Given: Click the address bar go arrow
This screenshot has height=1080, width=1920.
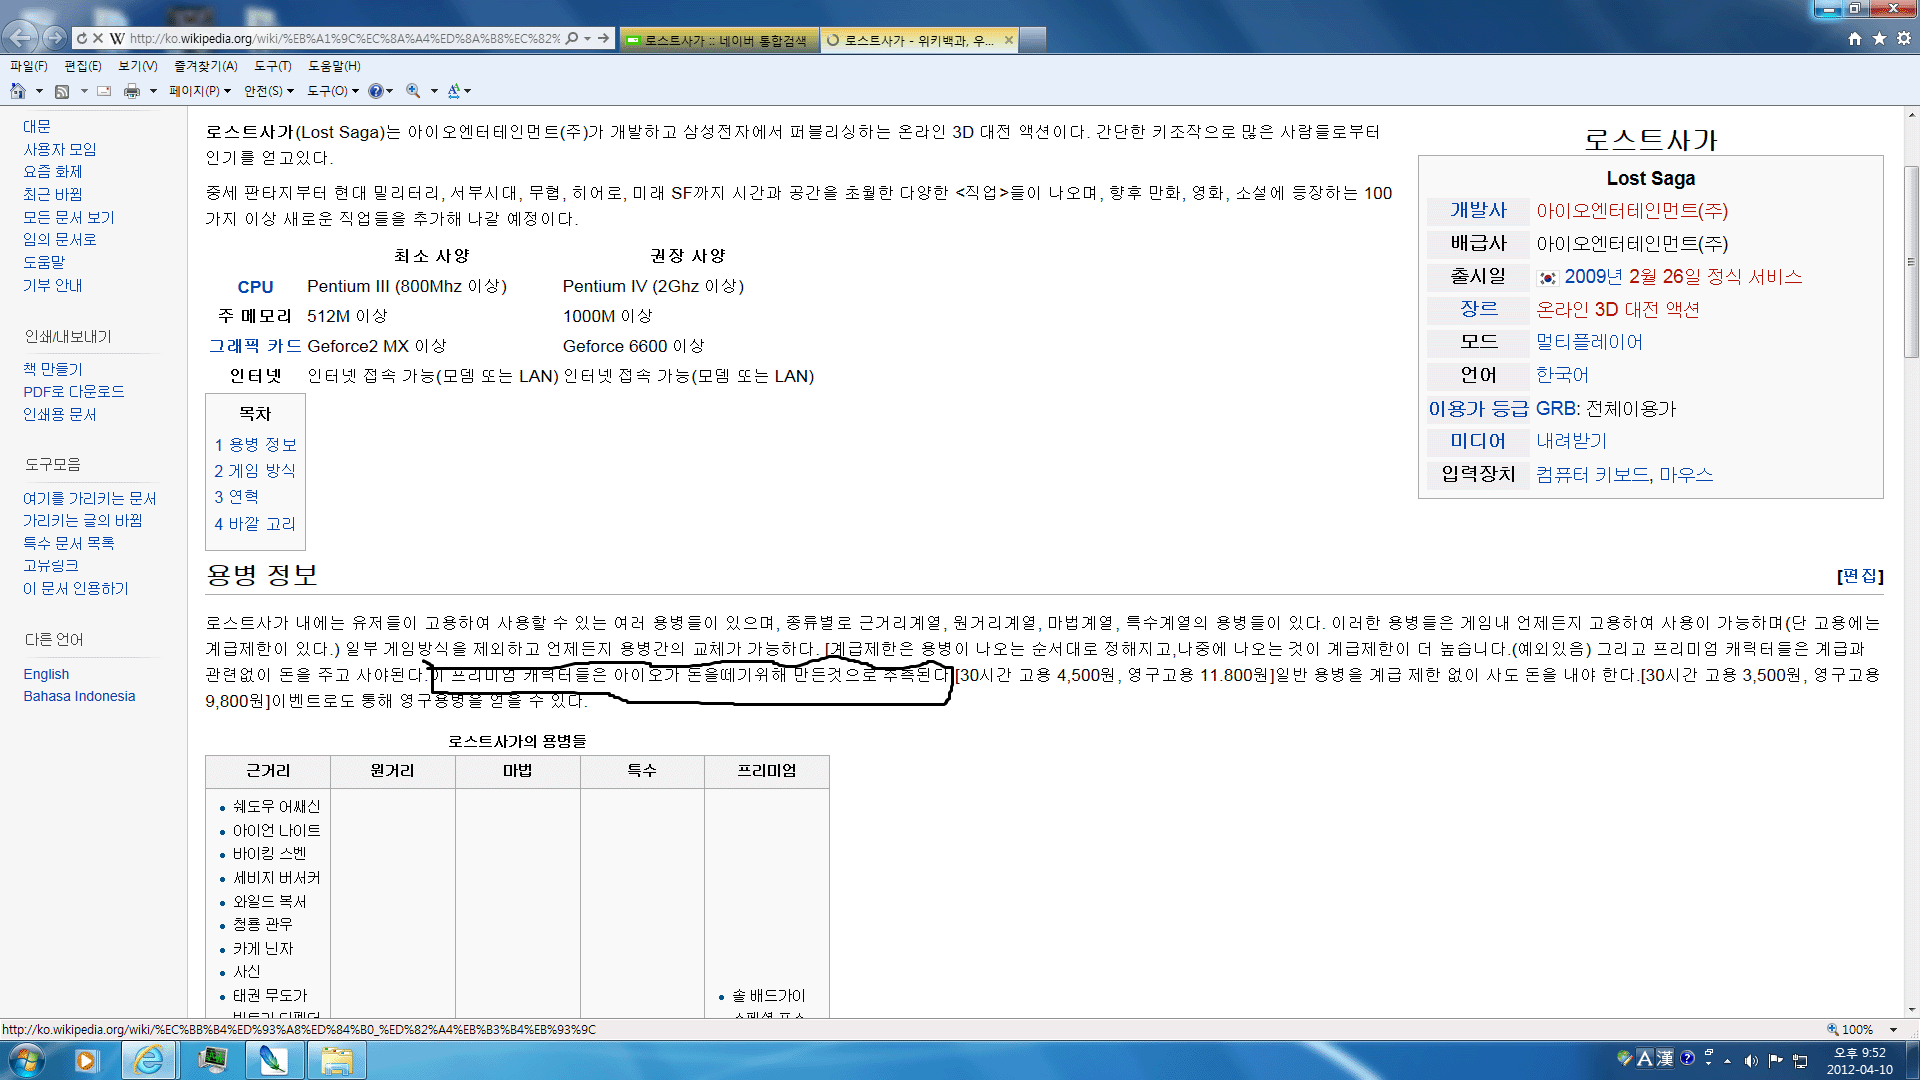Looking at the screenshot, I should coord(603,38).
